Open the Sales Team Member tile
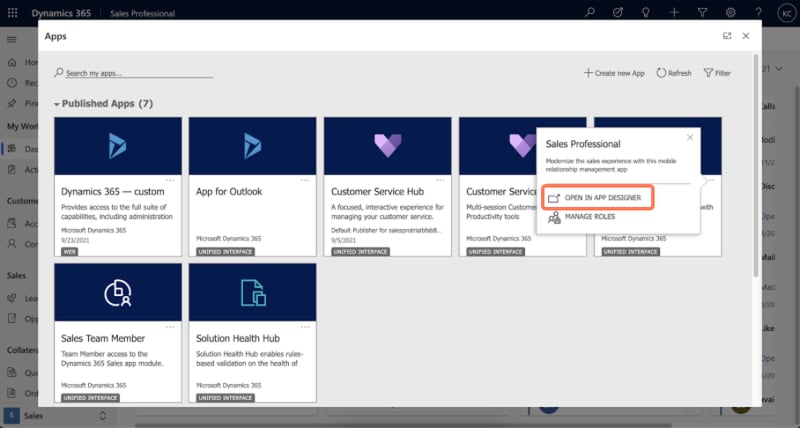Screen dimensions: 800x428 118,333
